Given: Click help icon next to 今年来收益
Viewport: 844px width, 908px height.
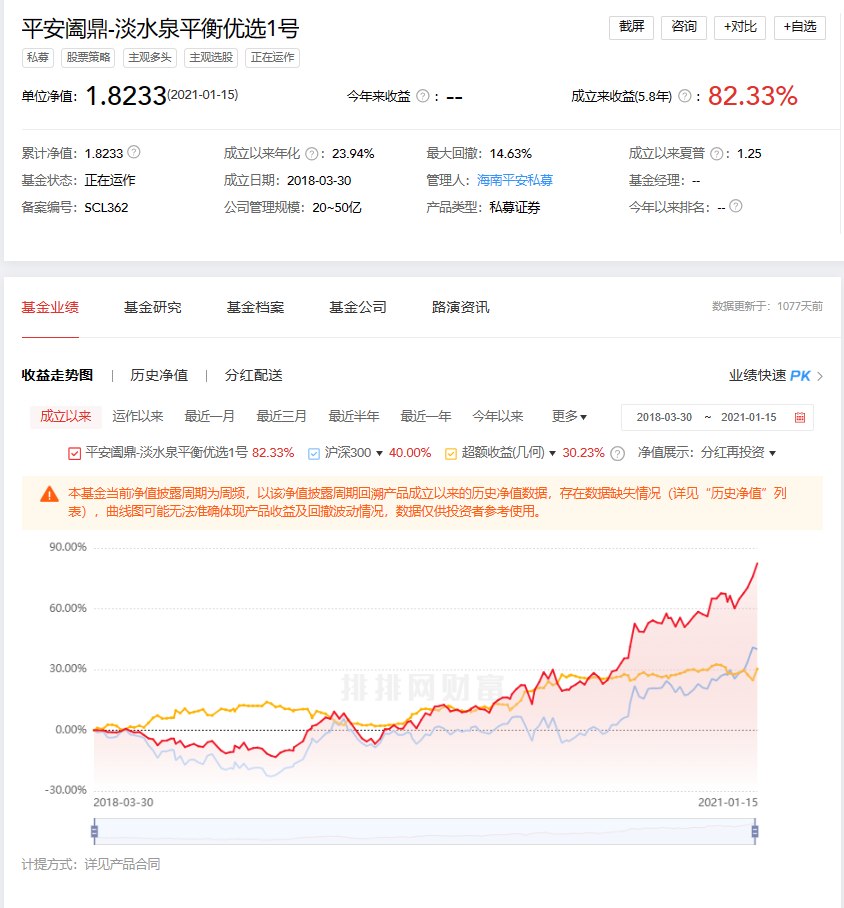Looking at the screenshot, I should tap(423, 96).
